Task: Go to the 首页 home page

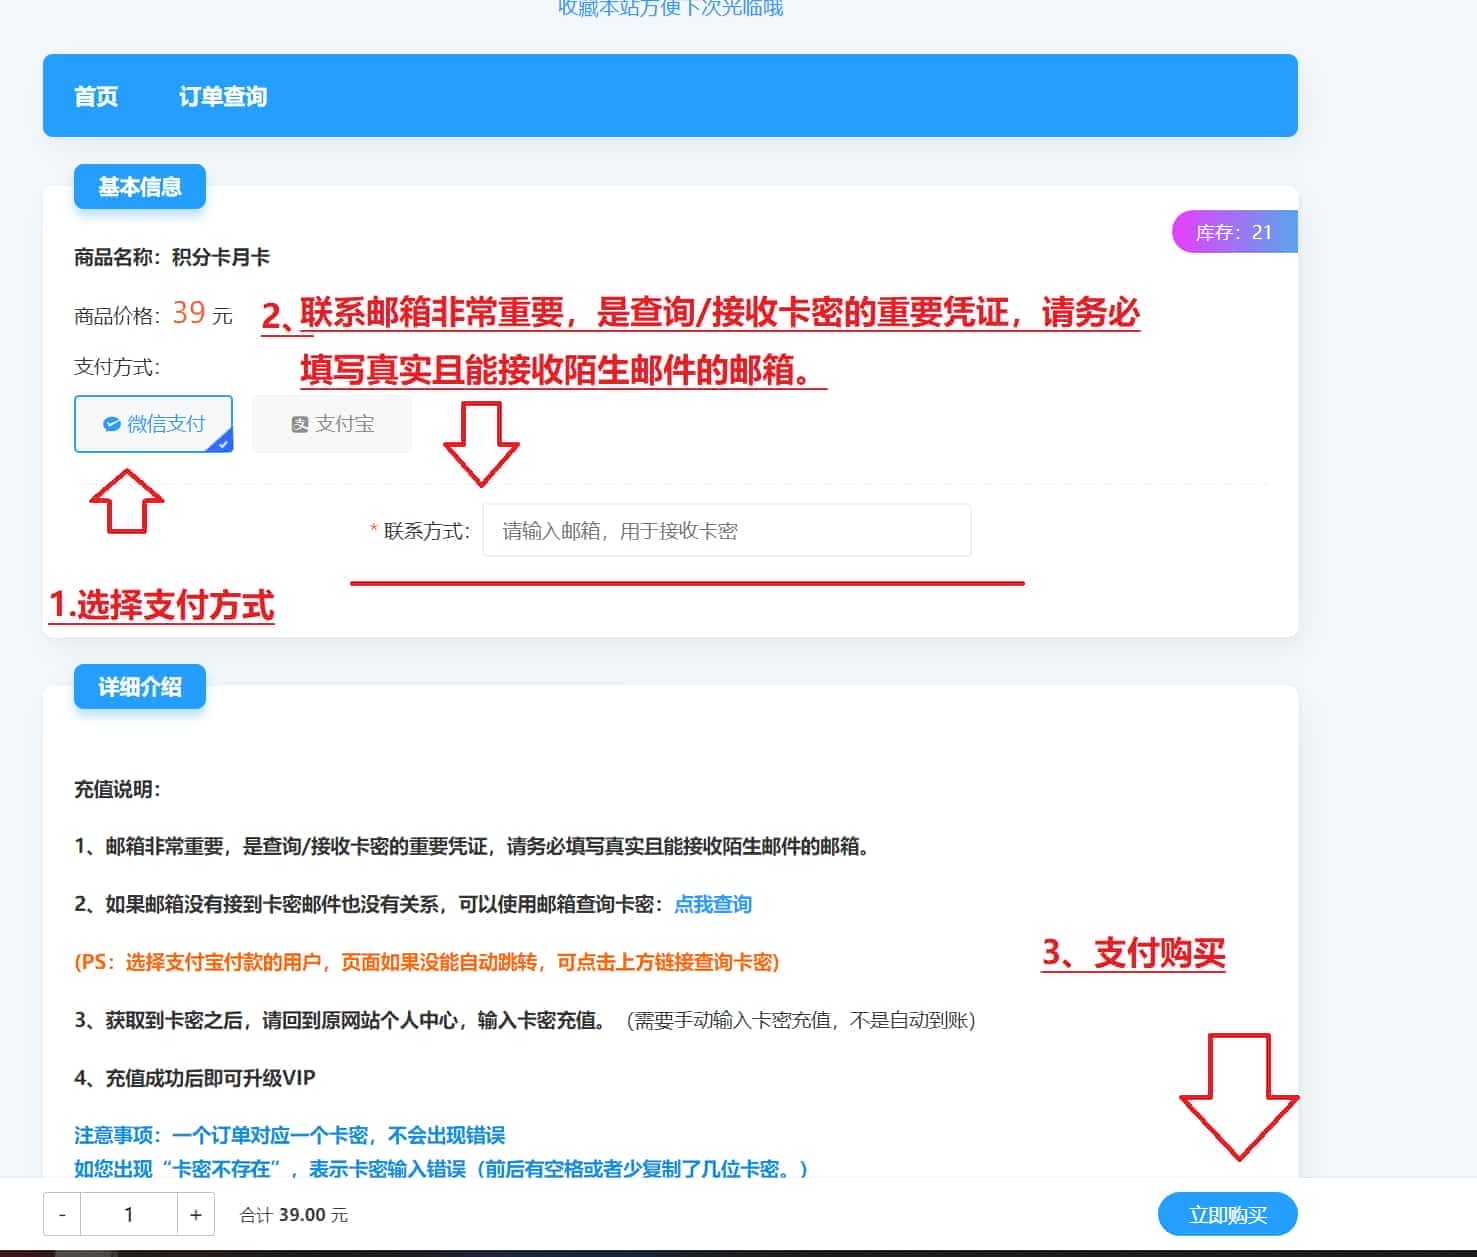Action: [x=96, y=96]
